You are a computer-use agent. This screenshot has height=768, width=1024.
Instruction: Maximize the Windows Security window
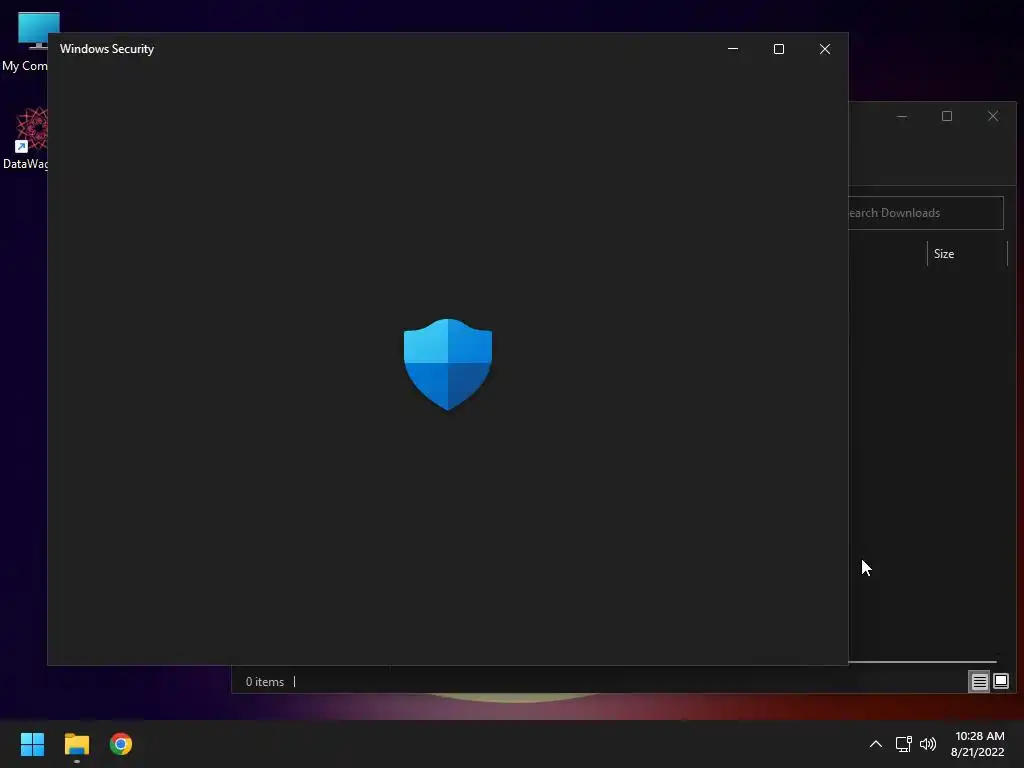[x=778, y=49]
